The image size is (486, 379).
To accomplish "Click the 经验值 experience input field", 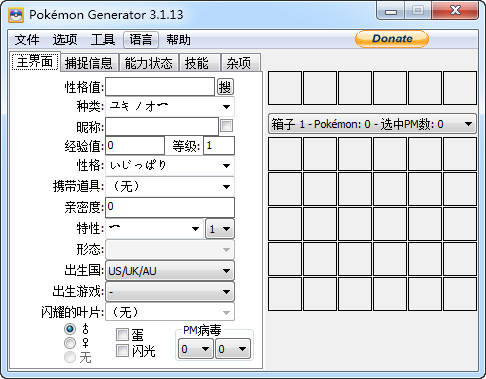I will tap(135, 146).
